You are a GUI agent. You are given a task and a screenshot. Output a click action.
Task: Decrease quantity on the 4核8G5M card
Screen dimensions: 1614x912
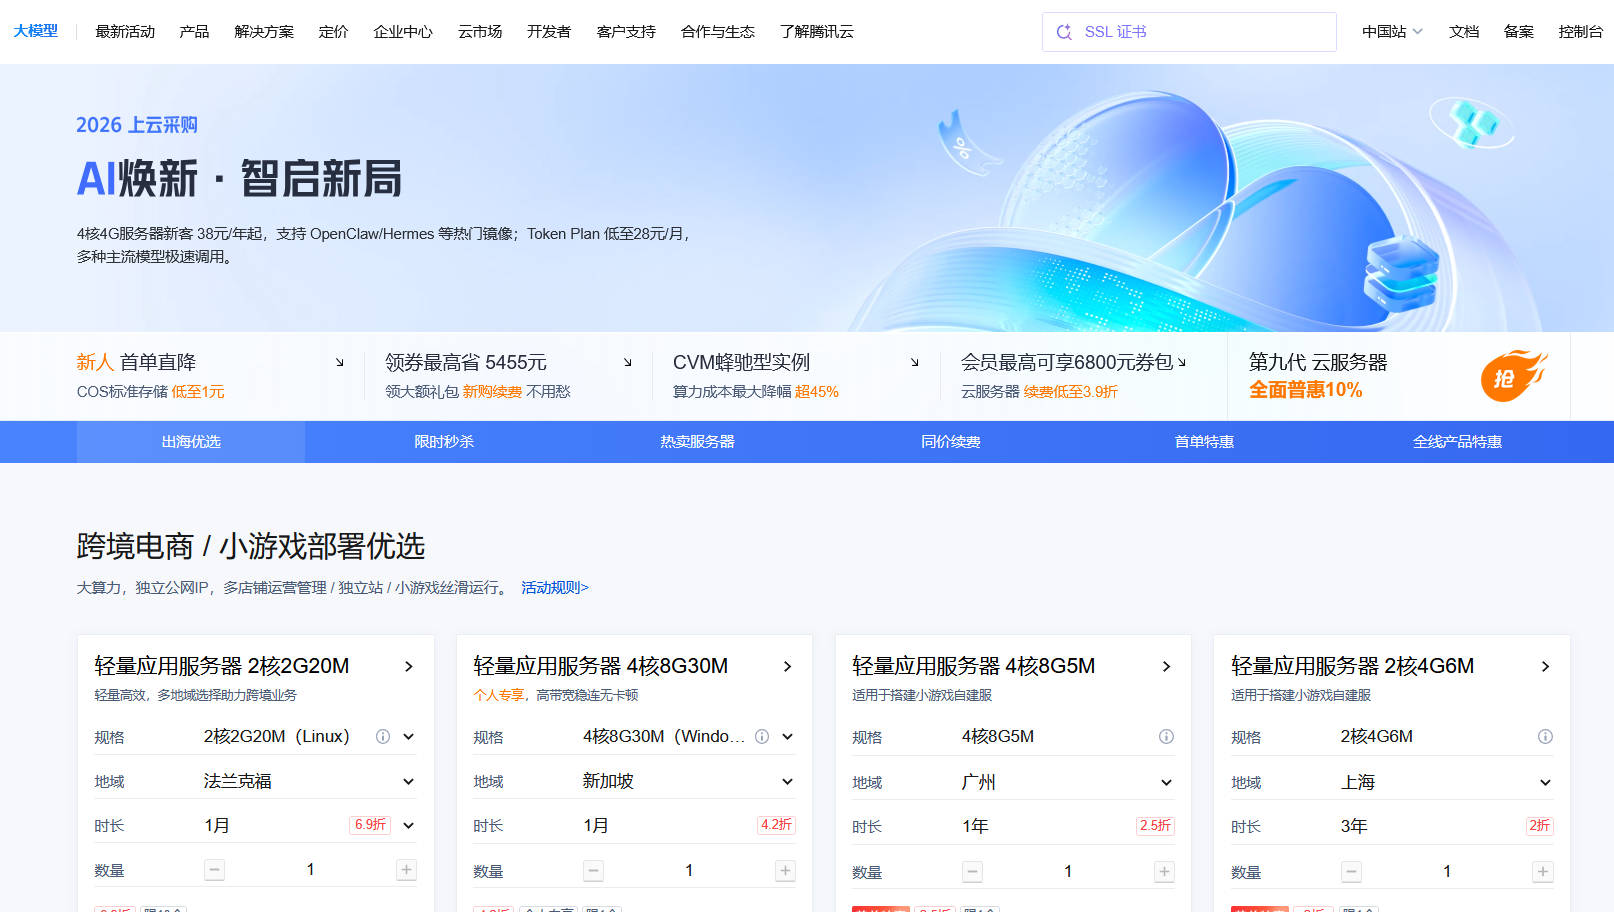tap(972, 872)
